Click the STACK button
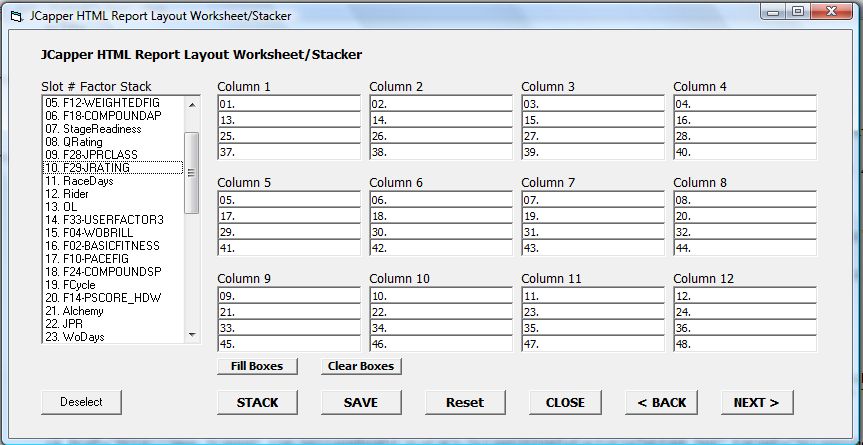 coord(257,403)
